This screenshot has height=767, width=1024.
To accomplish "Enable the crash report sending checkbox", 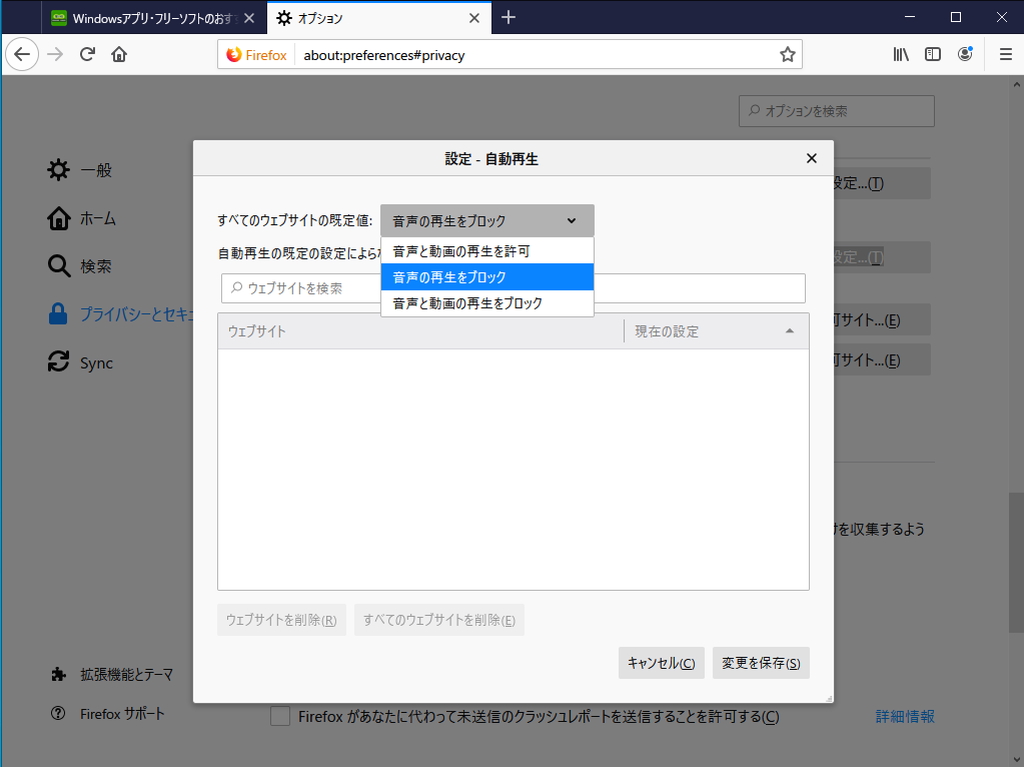I will click(x=280, y=716).
